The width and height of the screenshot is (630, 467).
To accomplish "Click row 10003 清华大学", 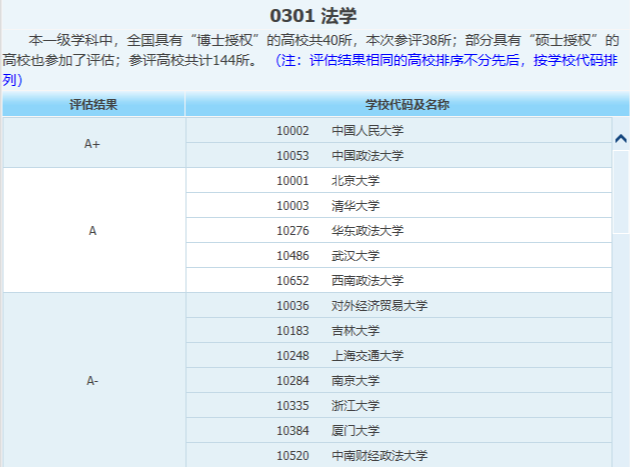I will (399, 205).
